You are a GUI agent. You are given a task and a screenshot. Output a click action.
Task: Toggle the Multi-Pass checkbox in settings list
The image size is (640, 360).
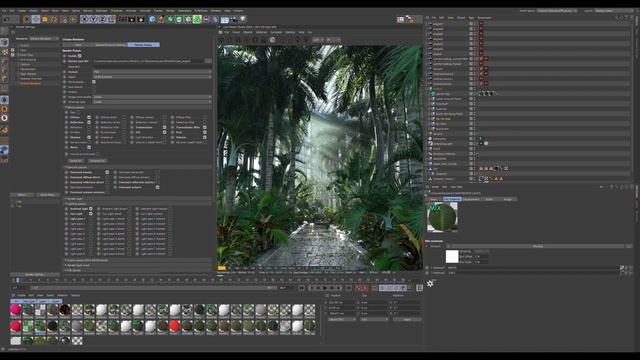coord(13,55)
